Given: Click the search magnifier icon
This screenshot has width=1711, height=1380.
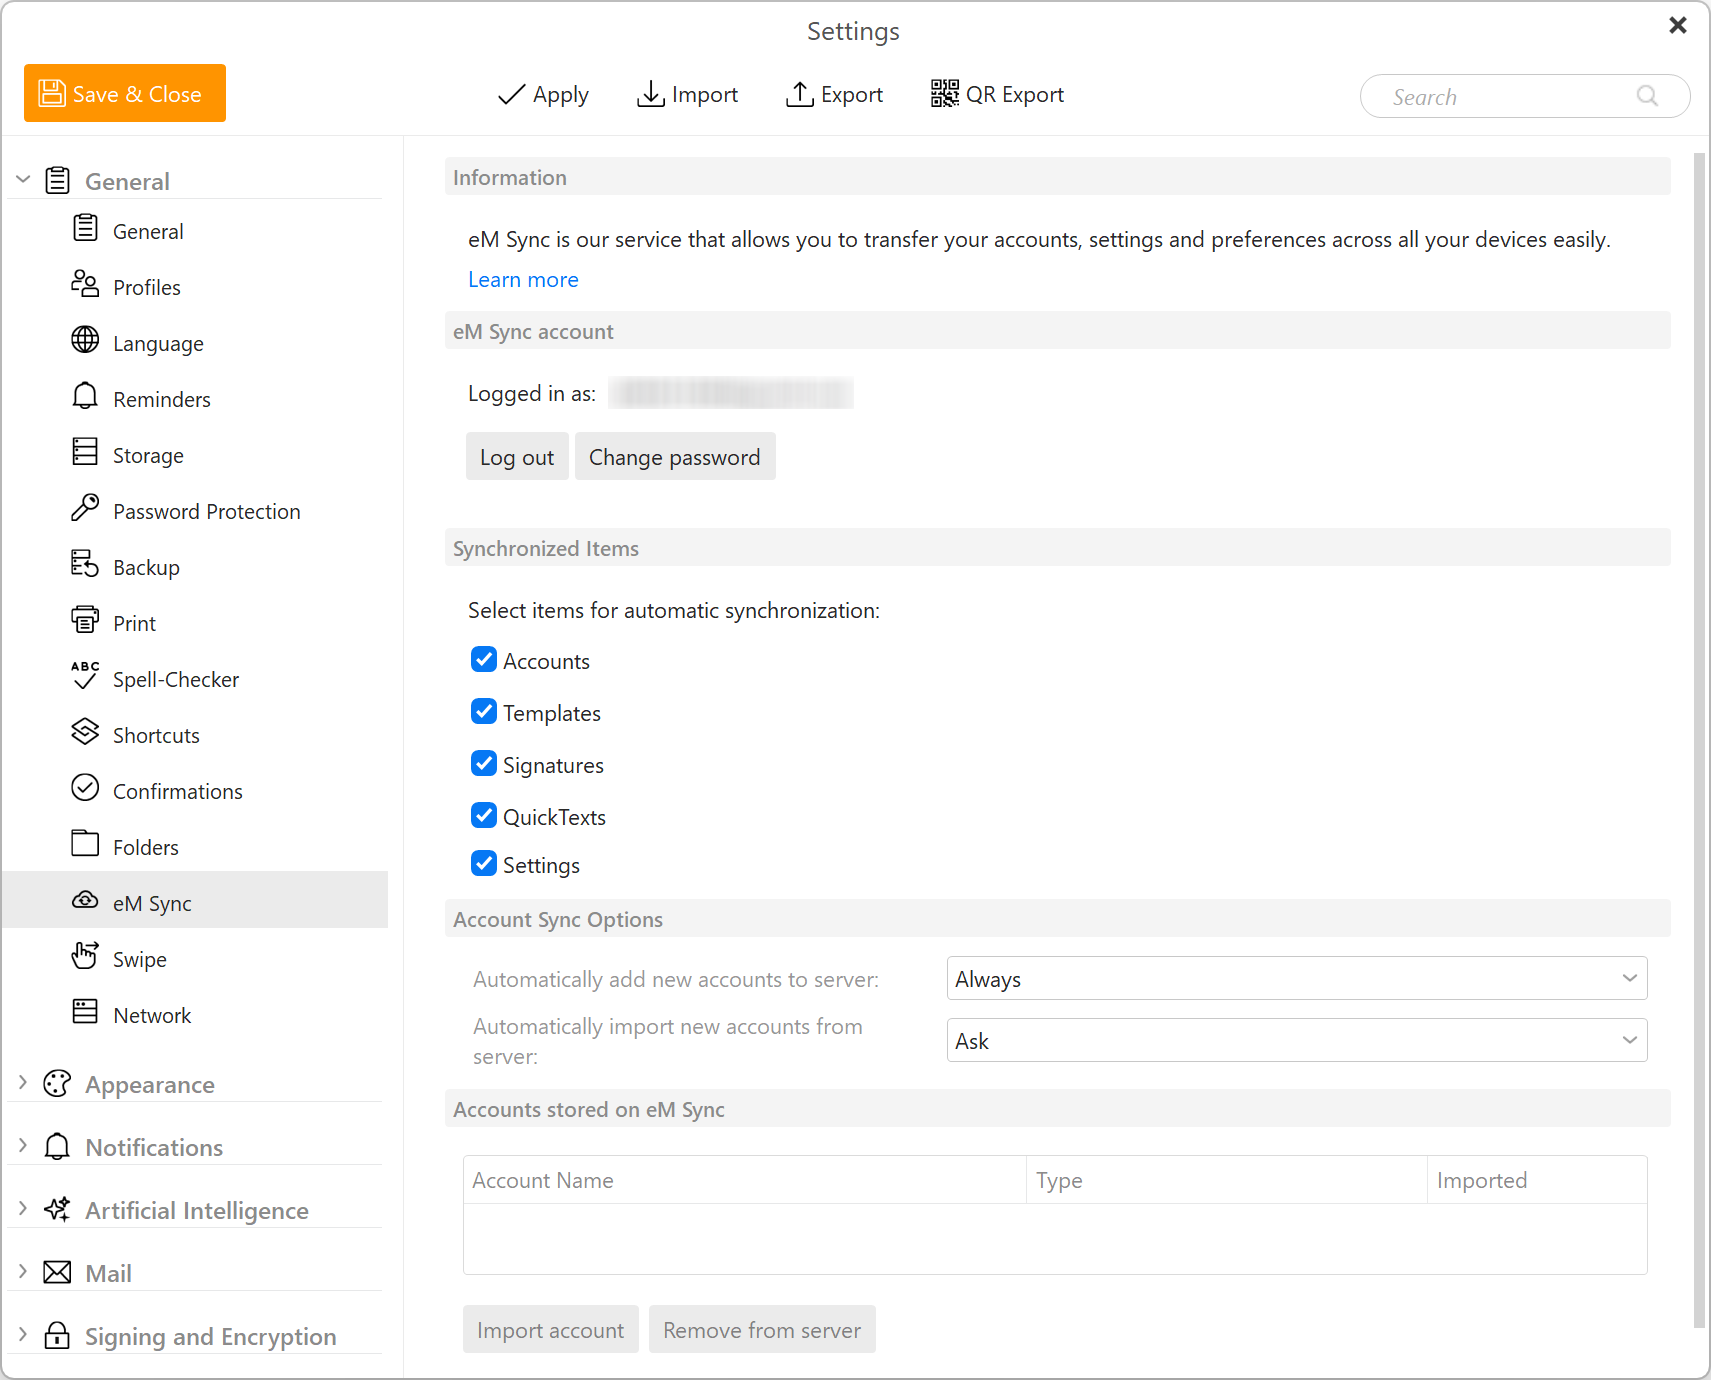Looking at the screenshot, I should click(1647, 96).
